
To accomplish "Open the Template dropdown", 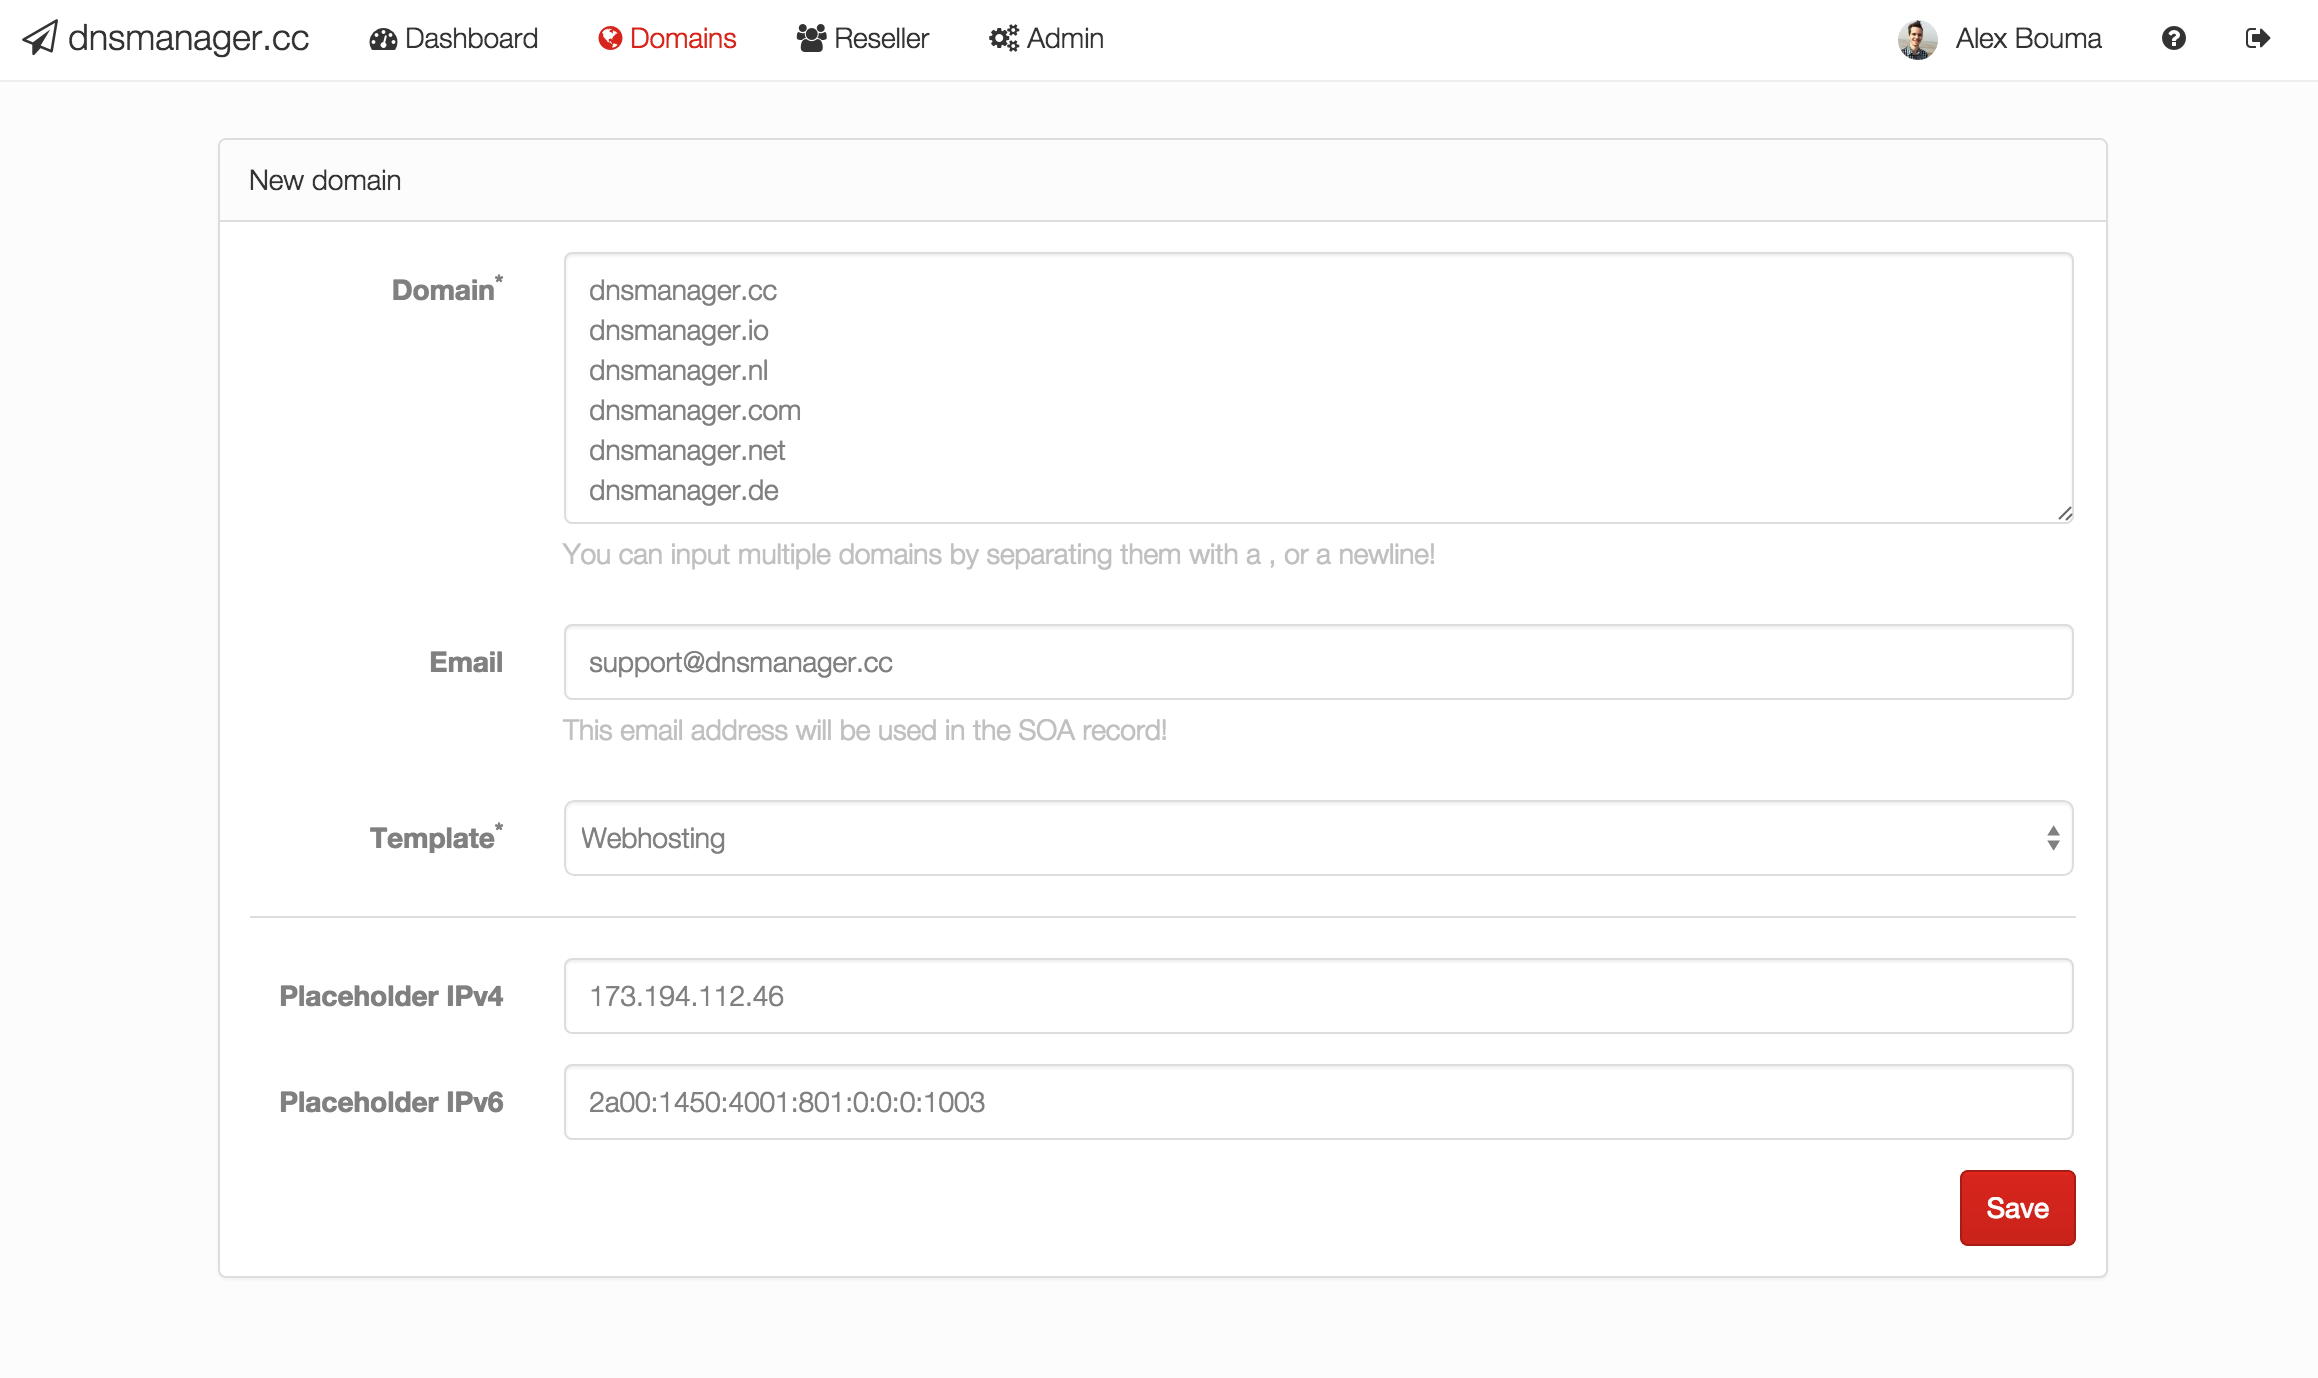I will click(1318, 838).
